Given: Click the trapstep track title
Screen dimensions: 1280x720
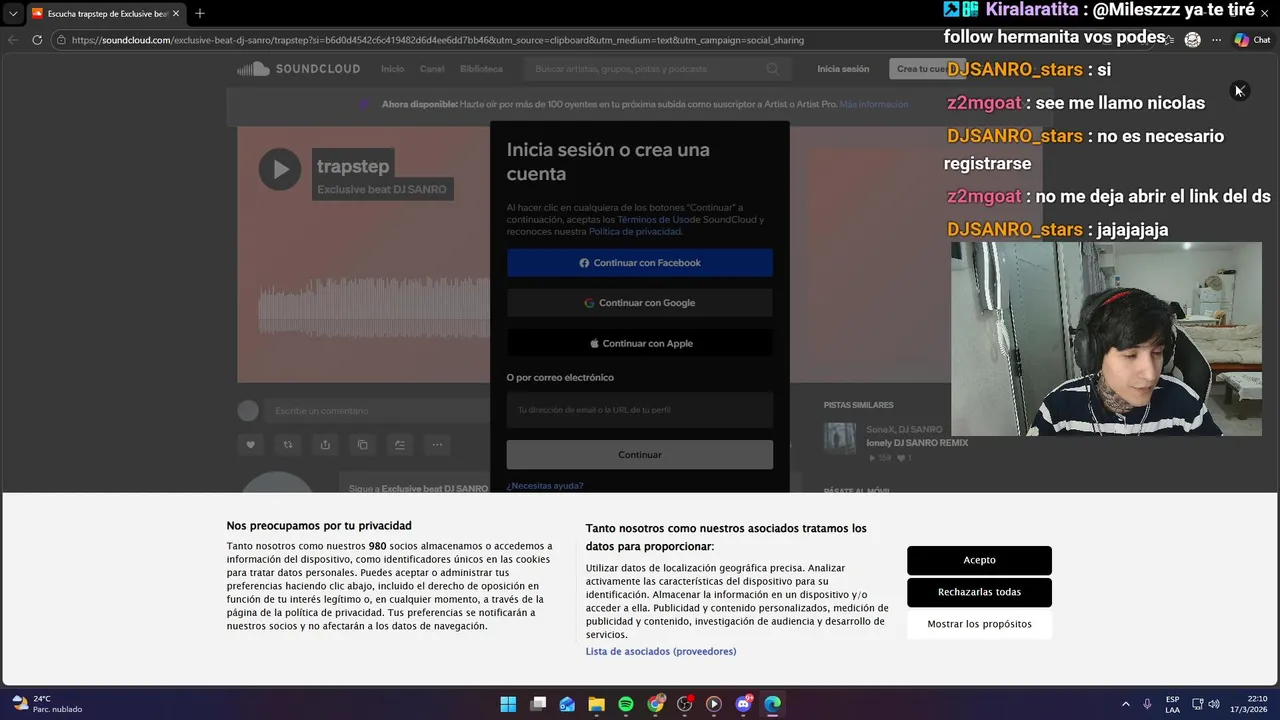Looking at the screenshot, I should coord(352,166).
